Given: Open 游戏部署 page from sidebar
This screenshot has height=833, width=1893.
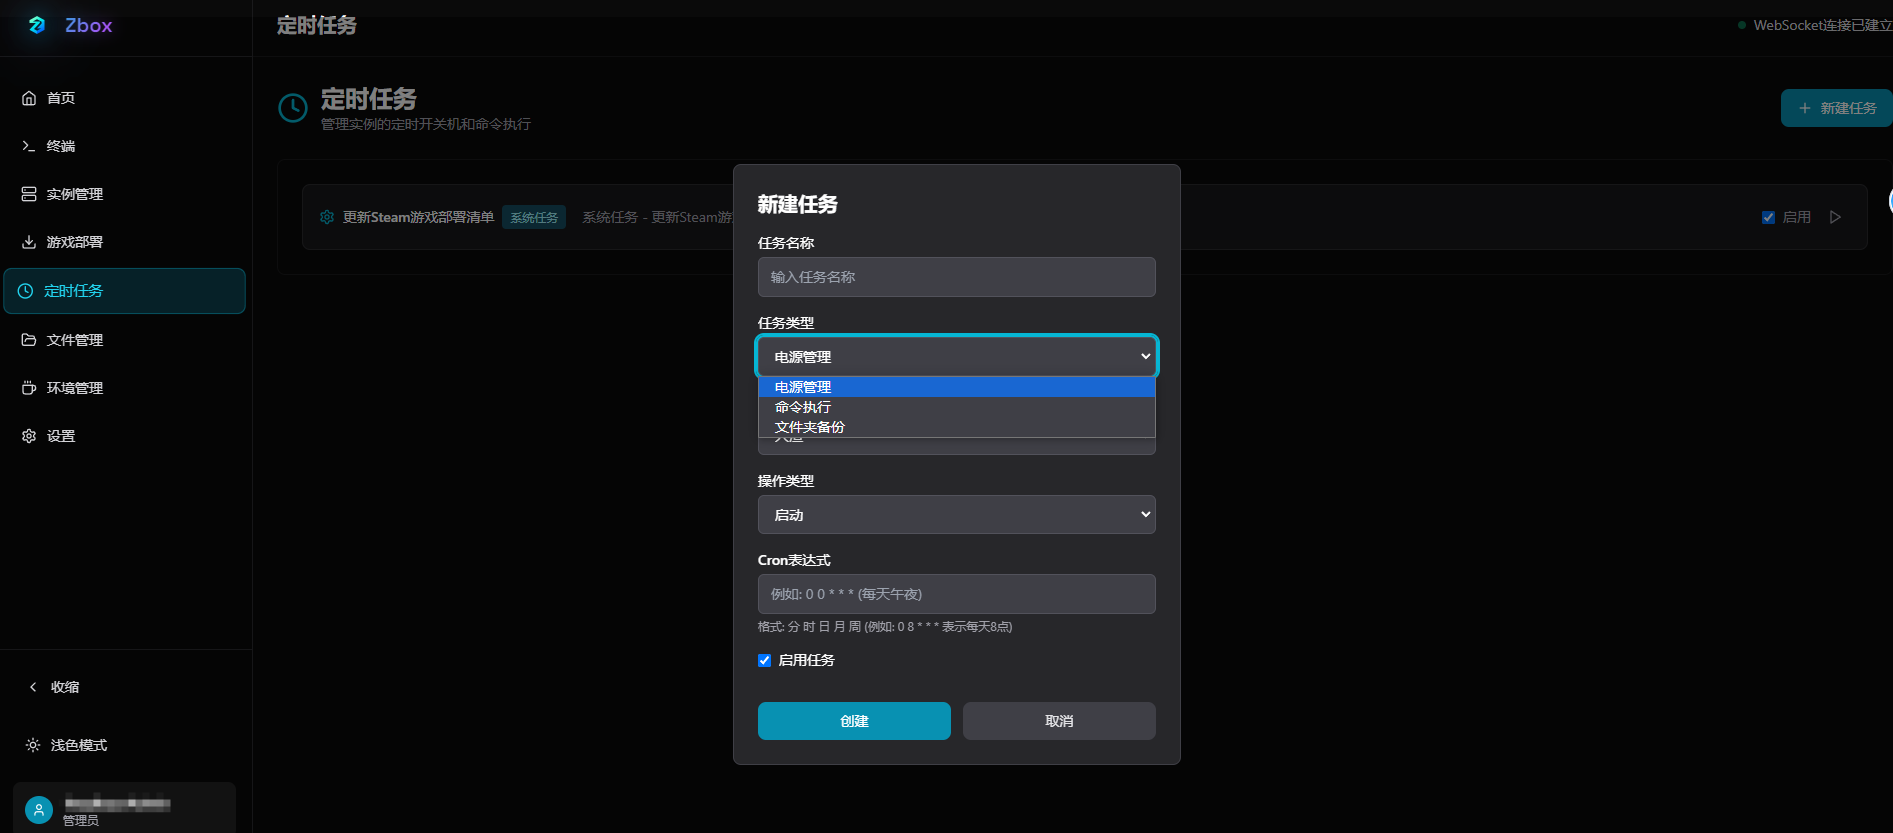Looking at the screenshot, I should [x=125, y=242].
